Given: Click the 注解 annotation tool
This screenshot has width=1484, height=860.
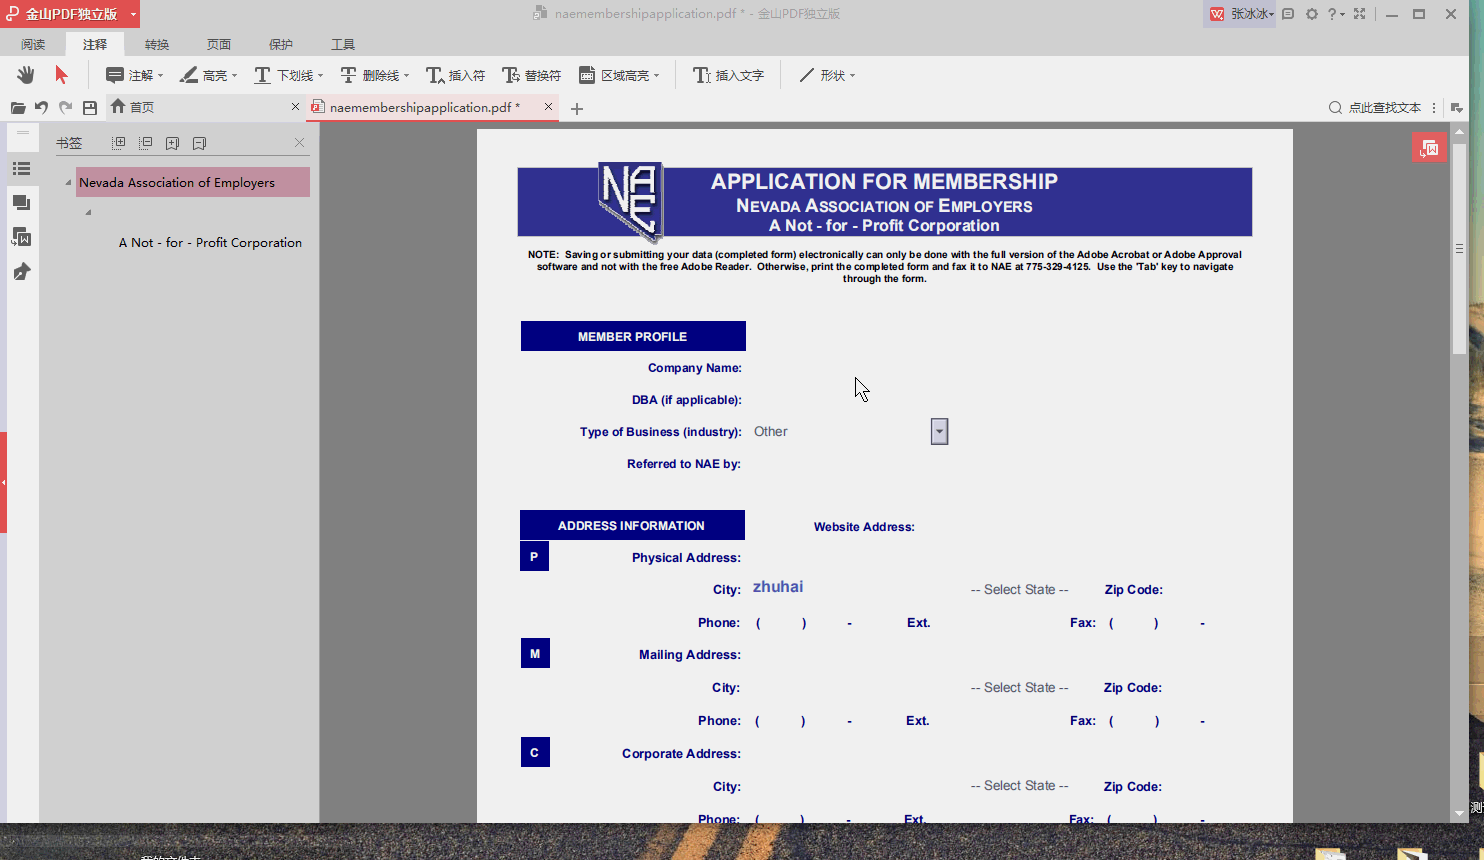Looking at the screenshot, I should 129,75.
